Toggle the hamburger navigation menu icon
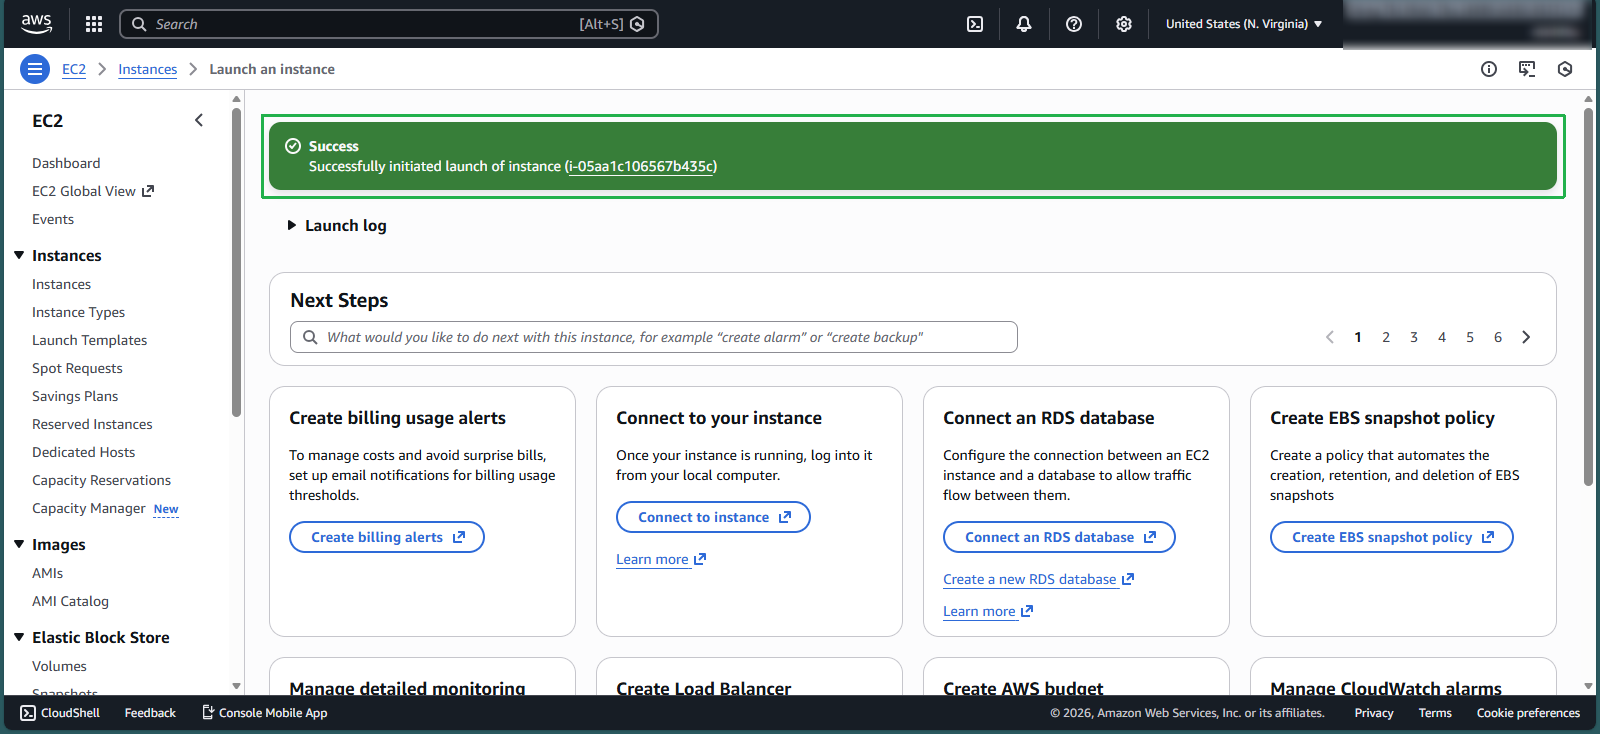 [x=35, y=69]
